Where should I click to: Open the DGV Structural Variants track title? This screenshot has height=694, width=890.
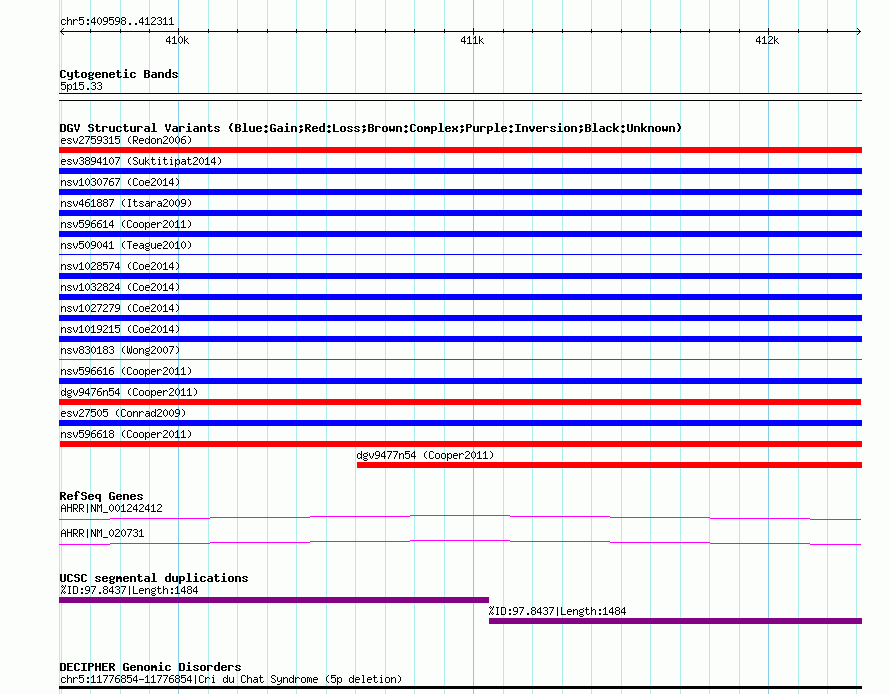[370, 128]
